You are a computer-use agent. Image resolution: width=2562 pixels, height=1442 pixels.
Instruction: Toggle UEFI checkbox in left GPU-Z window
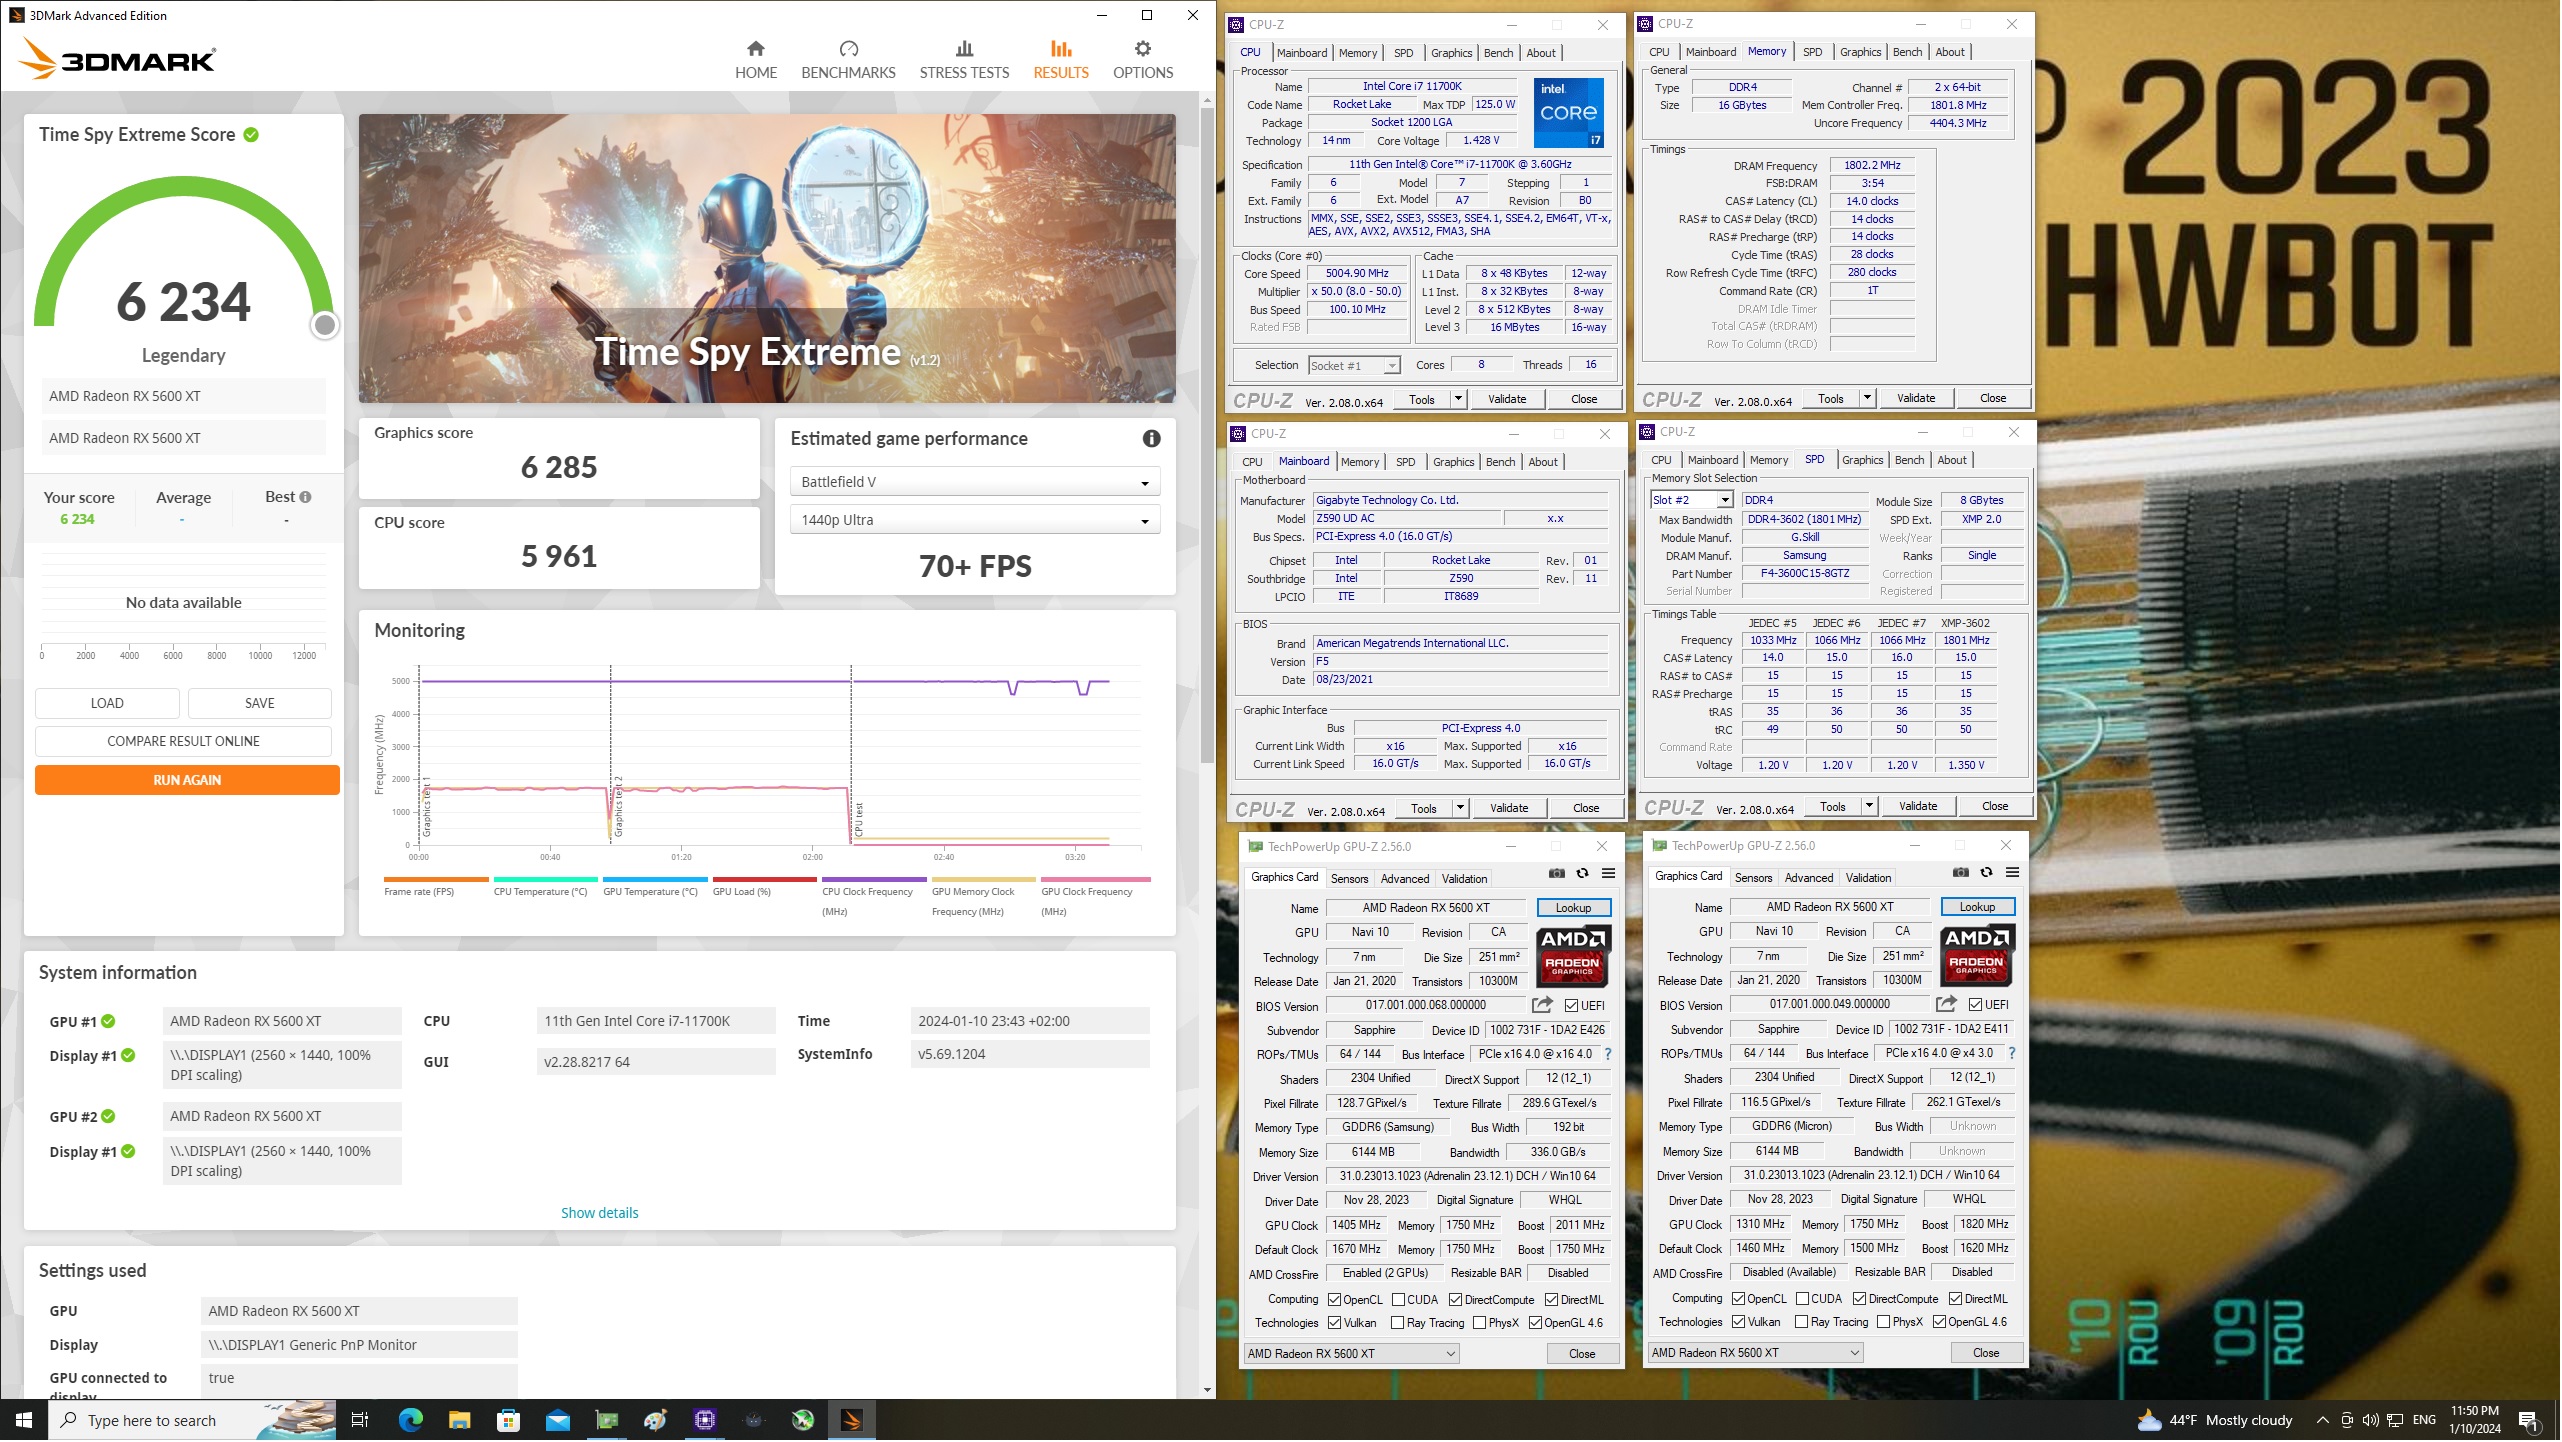pyautogui.click(x=1572, y=1006)
